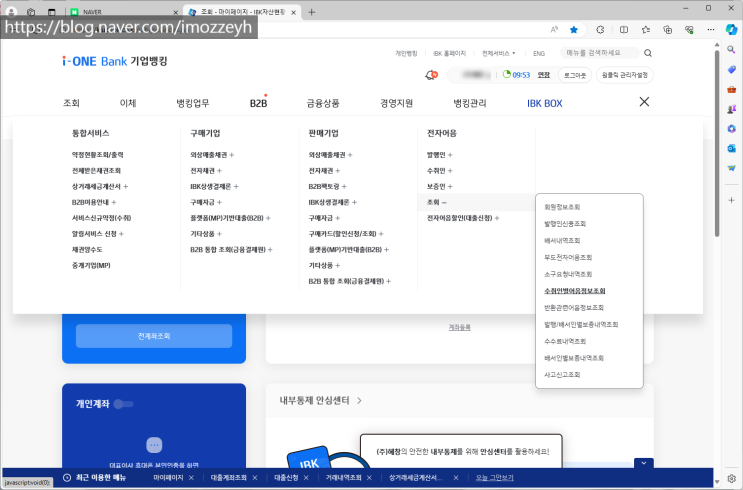Select 부도전자어음조회 in submenu

pyautogui.click(x=568, y=257)
